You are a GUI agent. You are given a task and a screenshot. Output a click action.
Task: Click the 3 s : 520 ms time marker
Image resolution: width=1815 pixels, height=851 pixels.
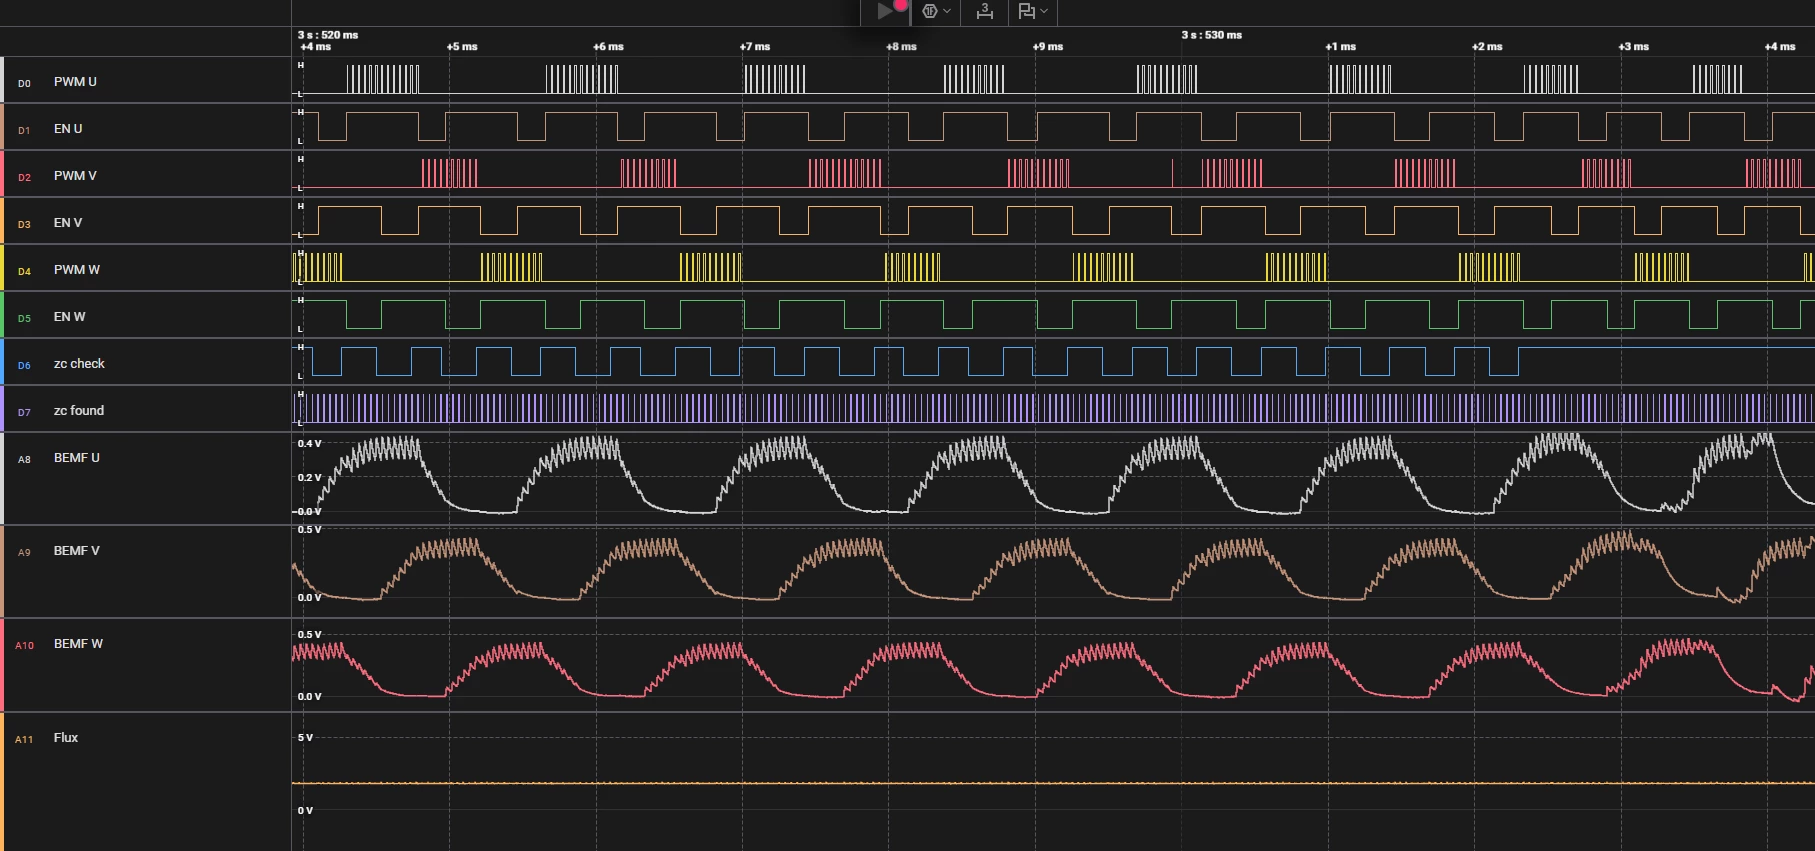point(328,35)
